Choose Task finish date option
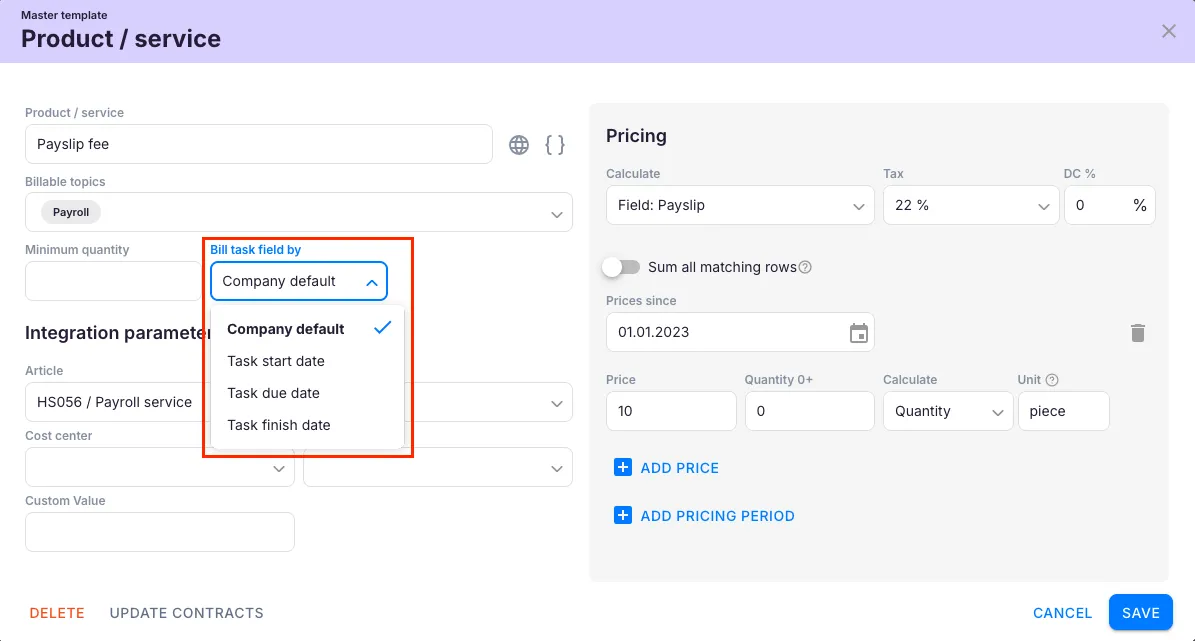This screenshot has width=1195, height=641. point(279,425)
